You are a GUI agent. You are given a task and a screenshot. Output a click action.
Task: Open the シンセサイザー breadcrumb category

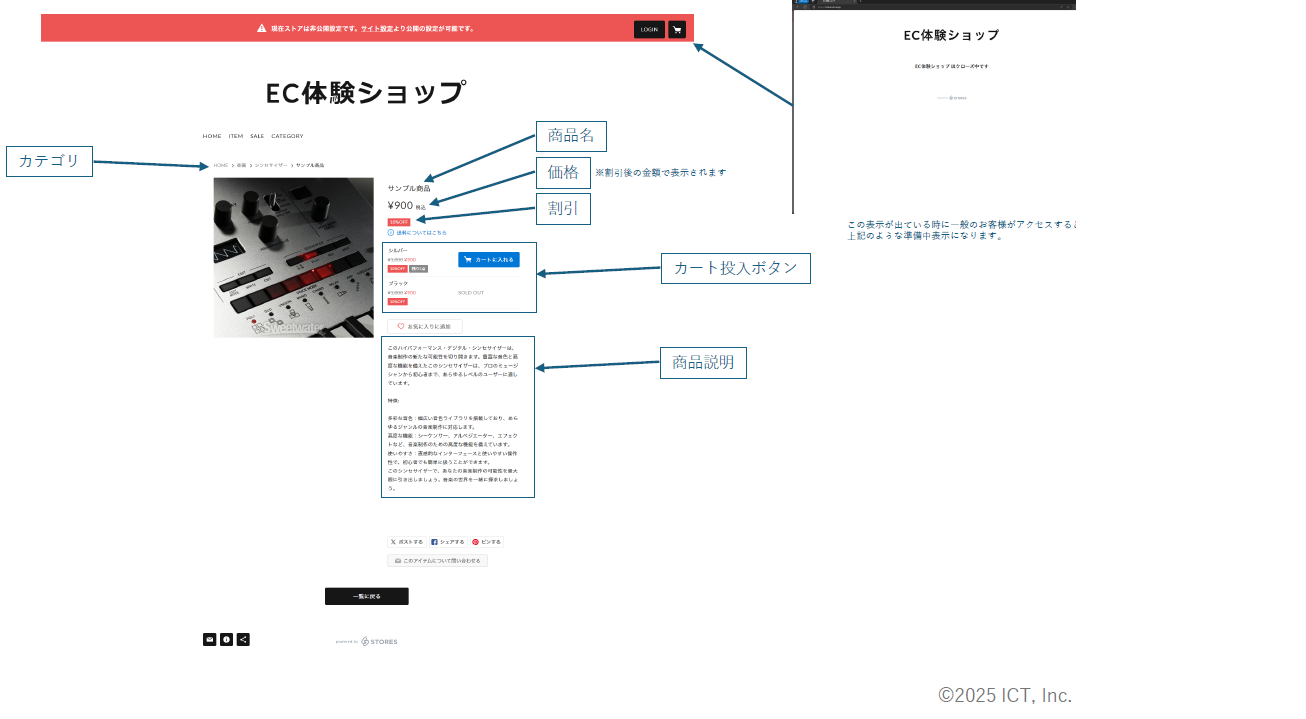point(270,165)
